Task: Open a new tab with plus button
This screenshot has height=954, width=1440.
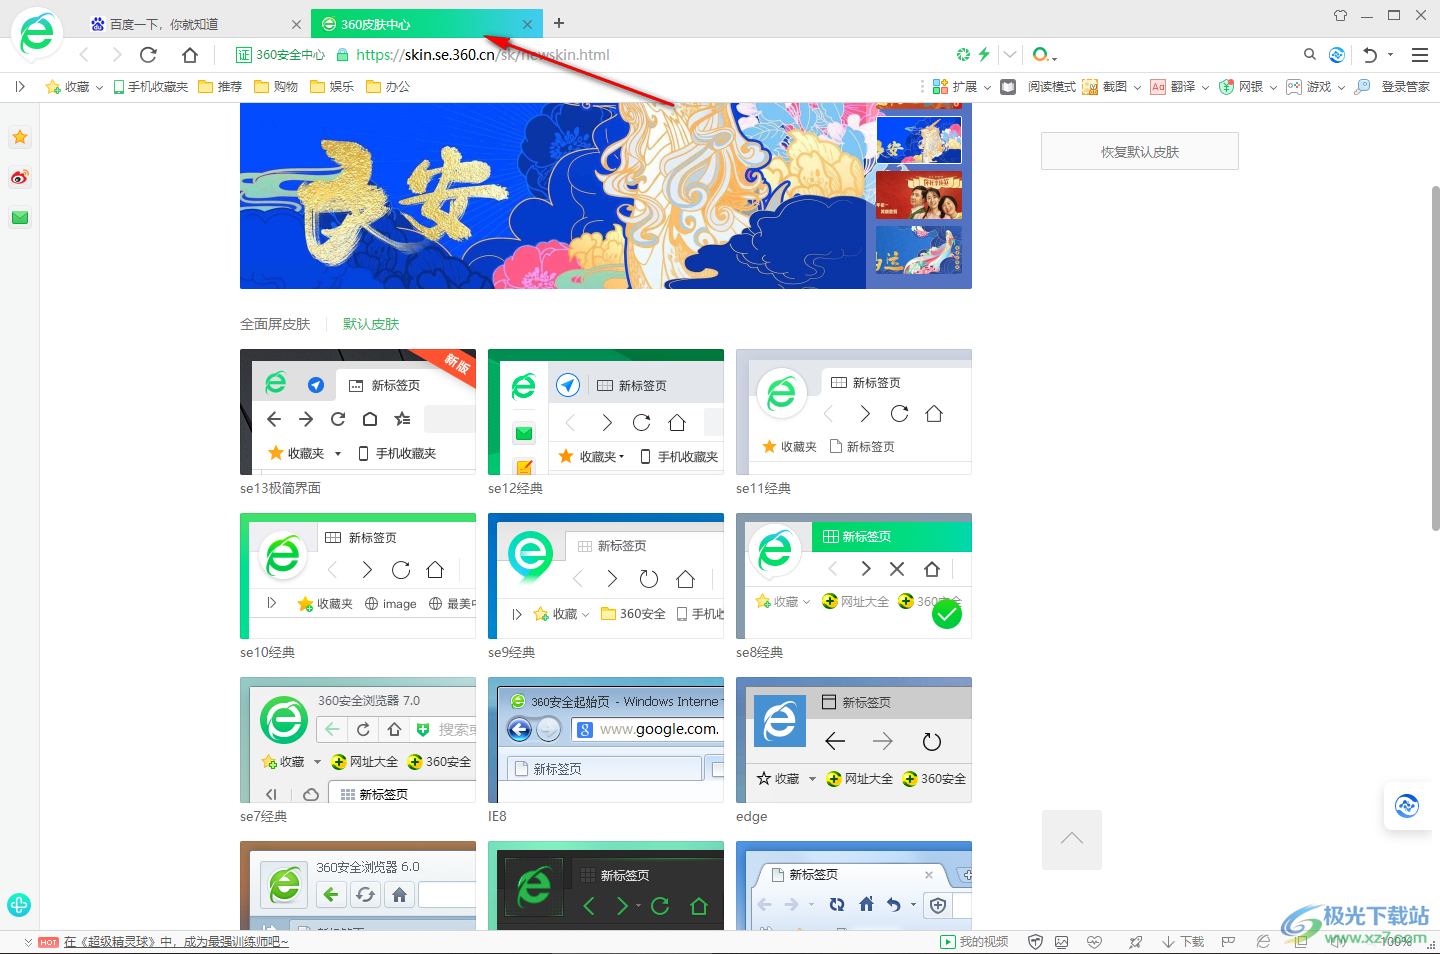Action: point(559,23)
